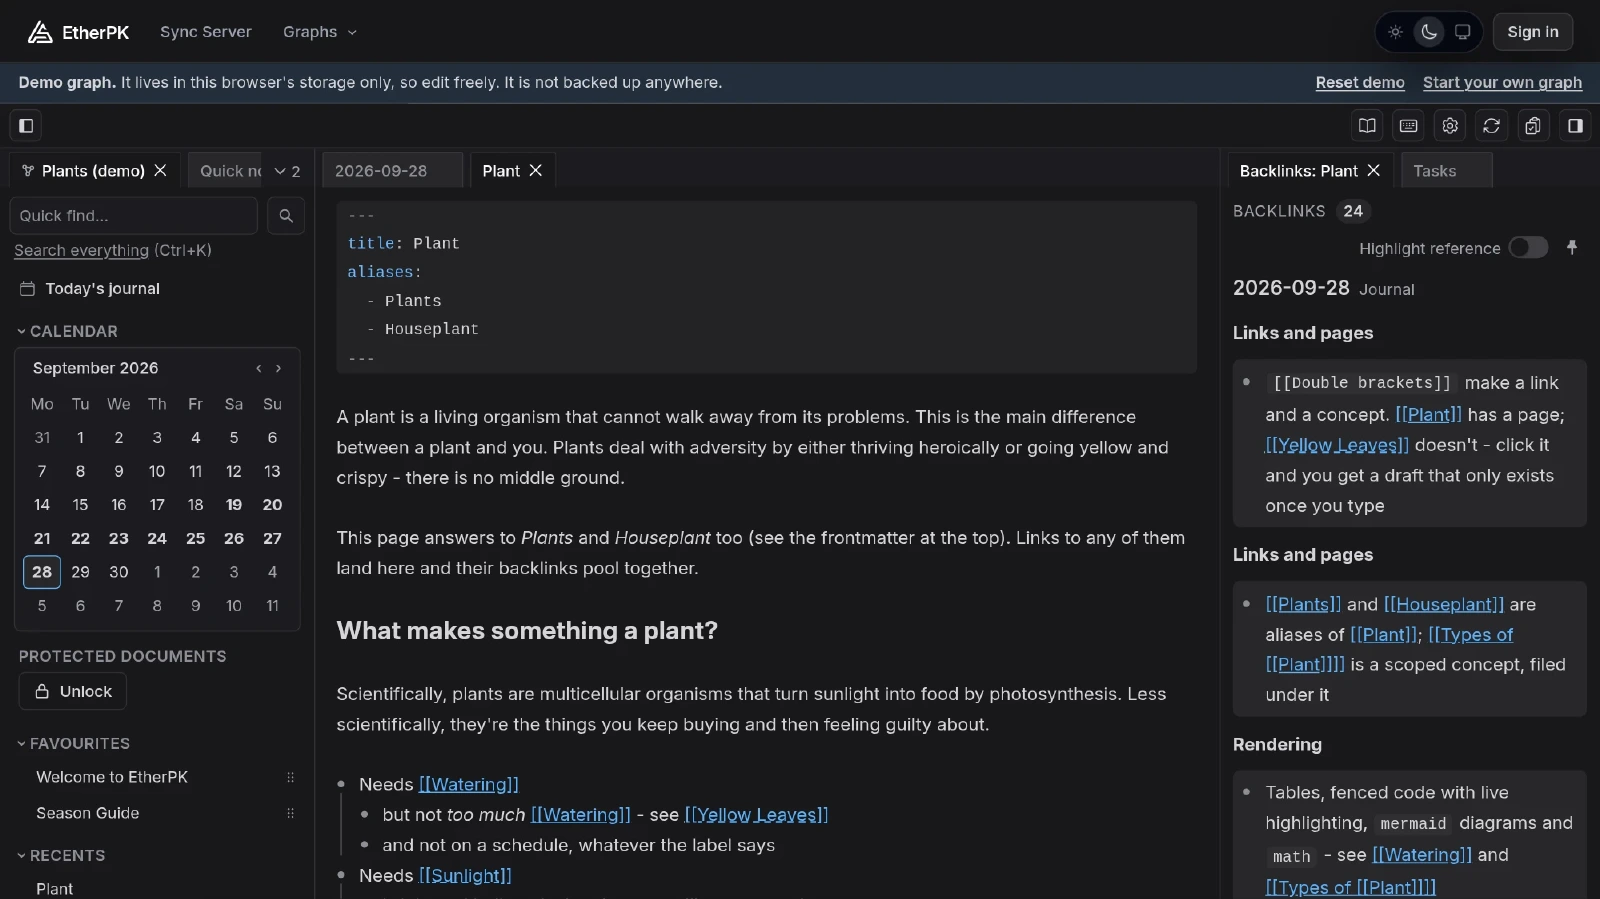Toggle the left sidebar panel icon
Image resolution: width=1600 pixels, height=899 pixels.
(x=26, y=126)
